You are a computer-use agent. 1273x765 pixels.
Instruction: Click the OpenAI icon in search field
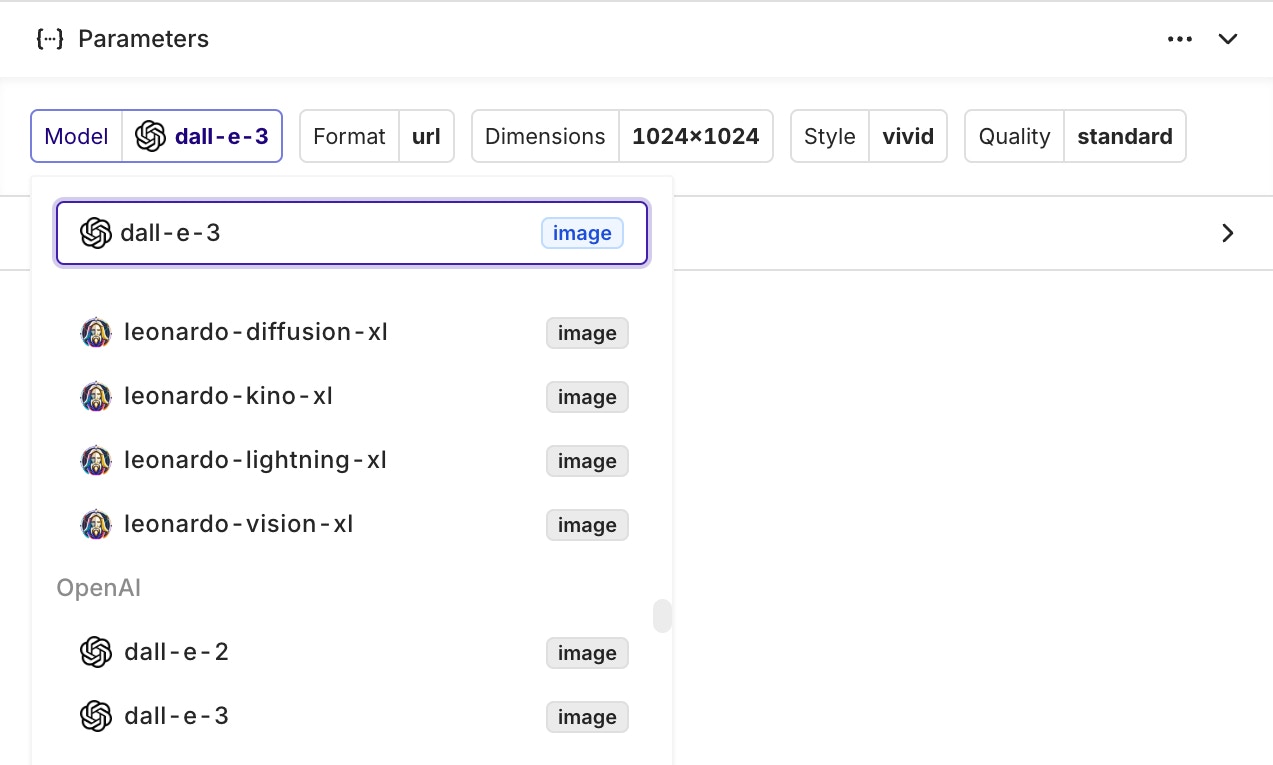95,233
